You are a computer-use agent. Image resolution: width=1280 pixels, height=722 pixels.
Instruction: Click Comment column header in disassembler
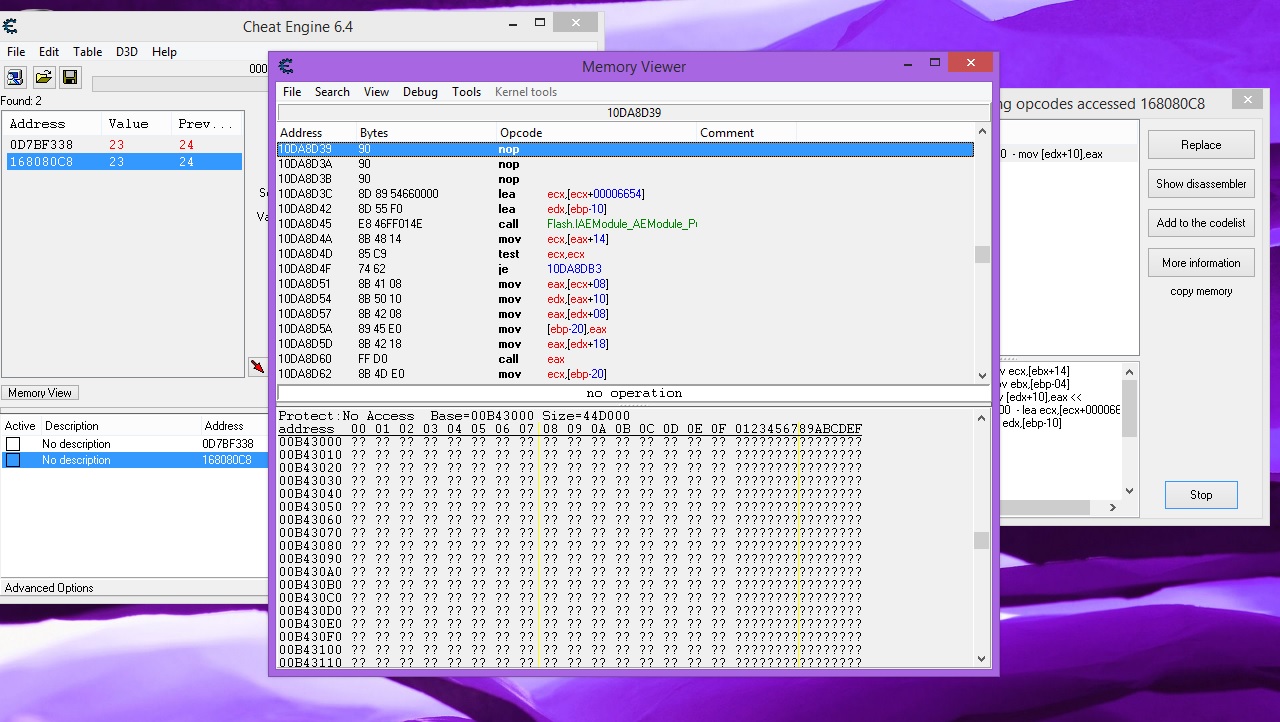pos(746,133)
